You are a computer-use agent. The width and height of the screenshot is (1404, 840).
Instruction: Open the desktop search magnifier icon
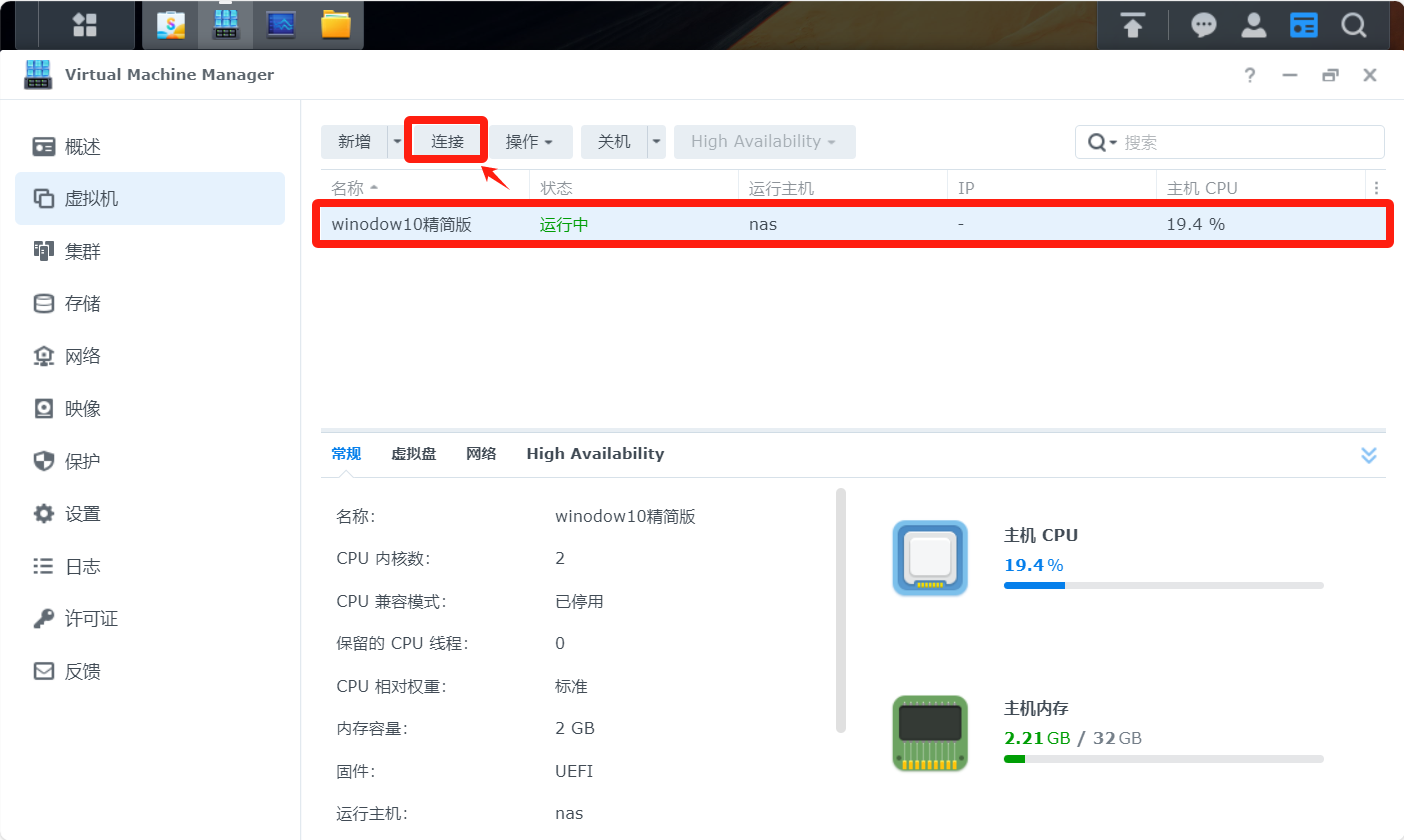[x=1354, y=25]
